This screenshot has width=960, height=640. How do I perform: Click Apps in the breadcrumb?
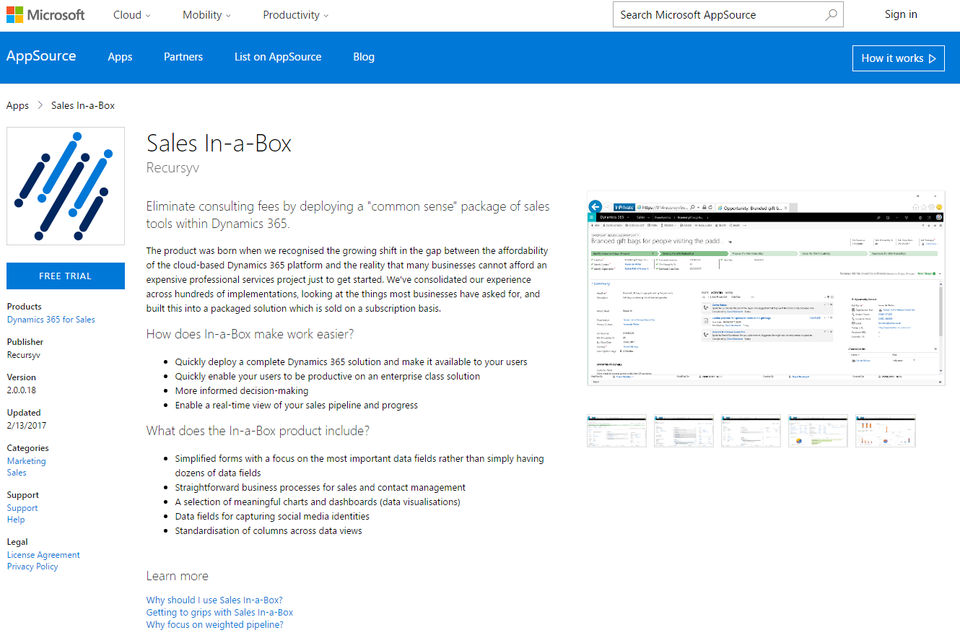[x=17, y=105]
